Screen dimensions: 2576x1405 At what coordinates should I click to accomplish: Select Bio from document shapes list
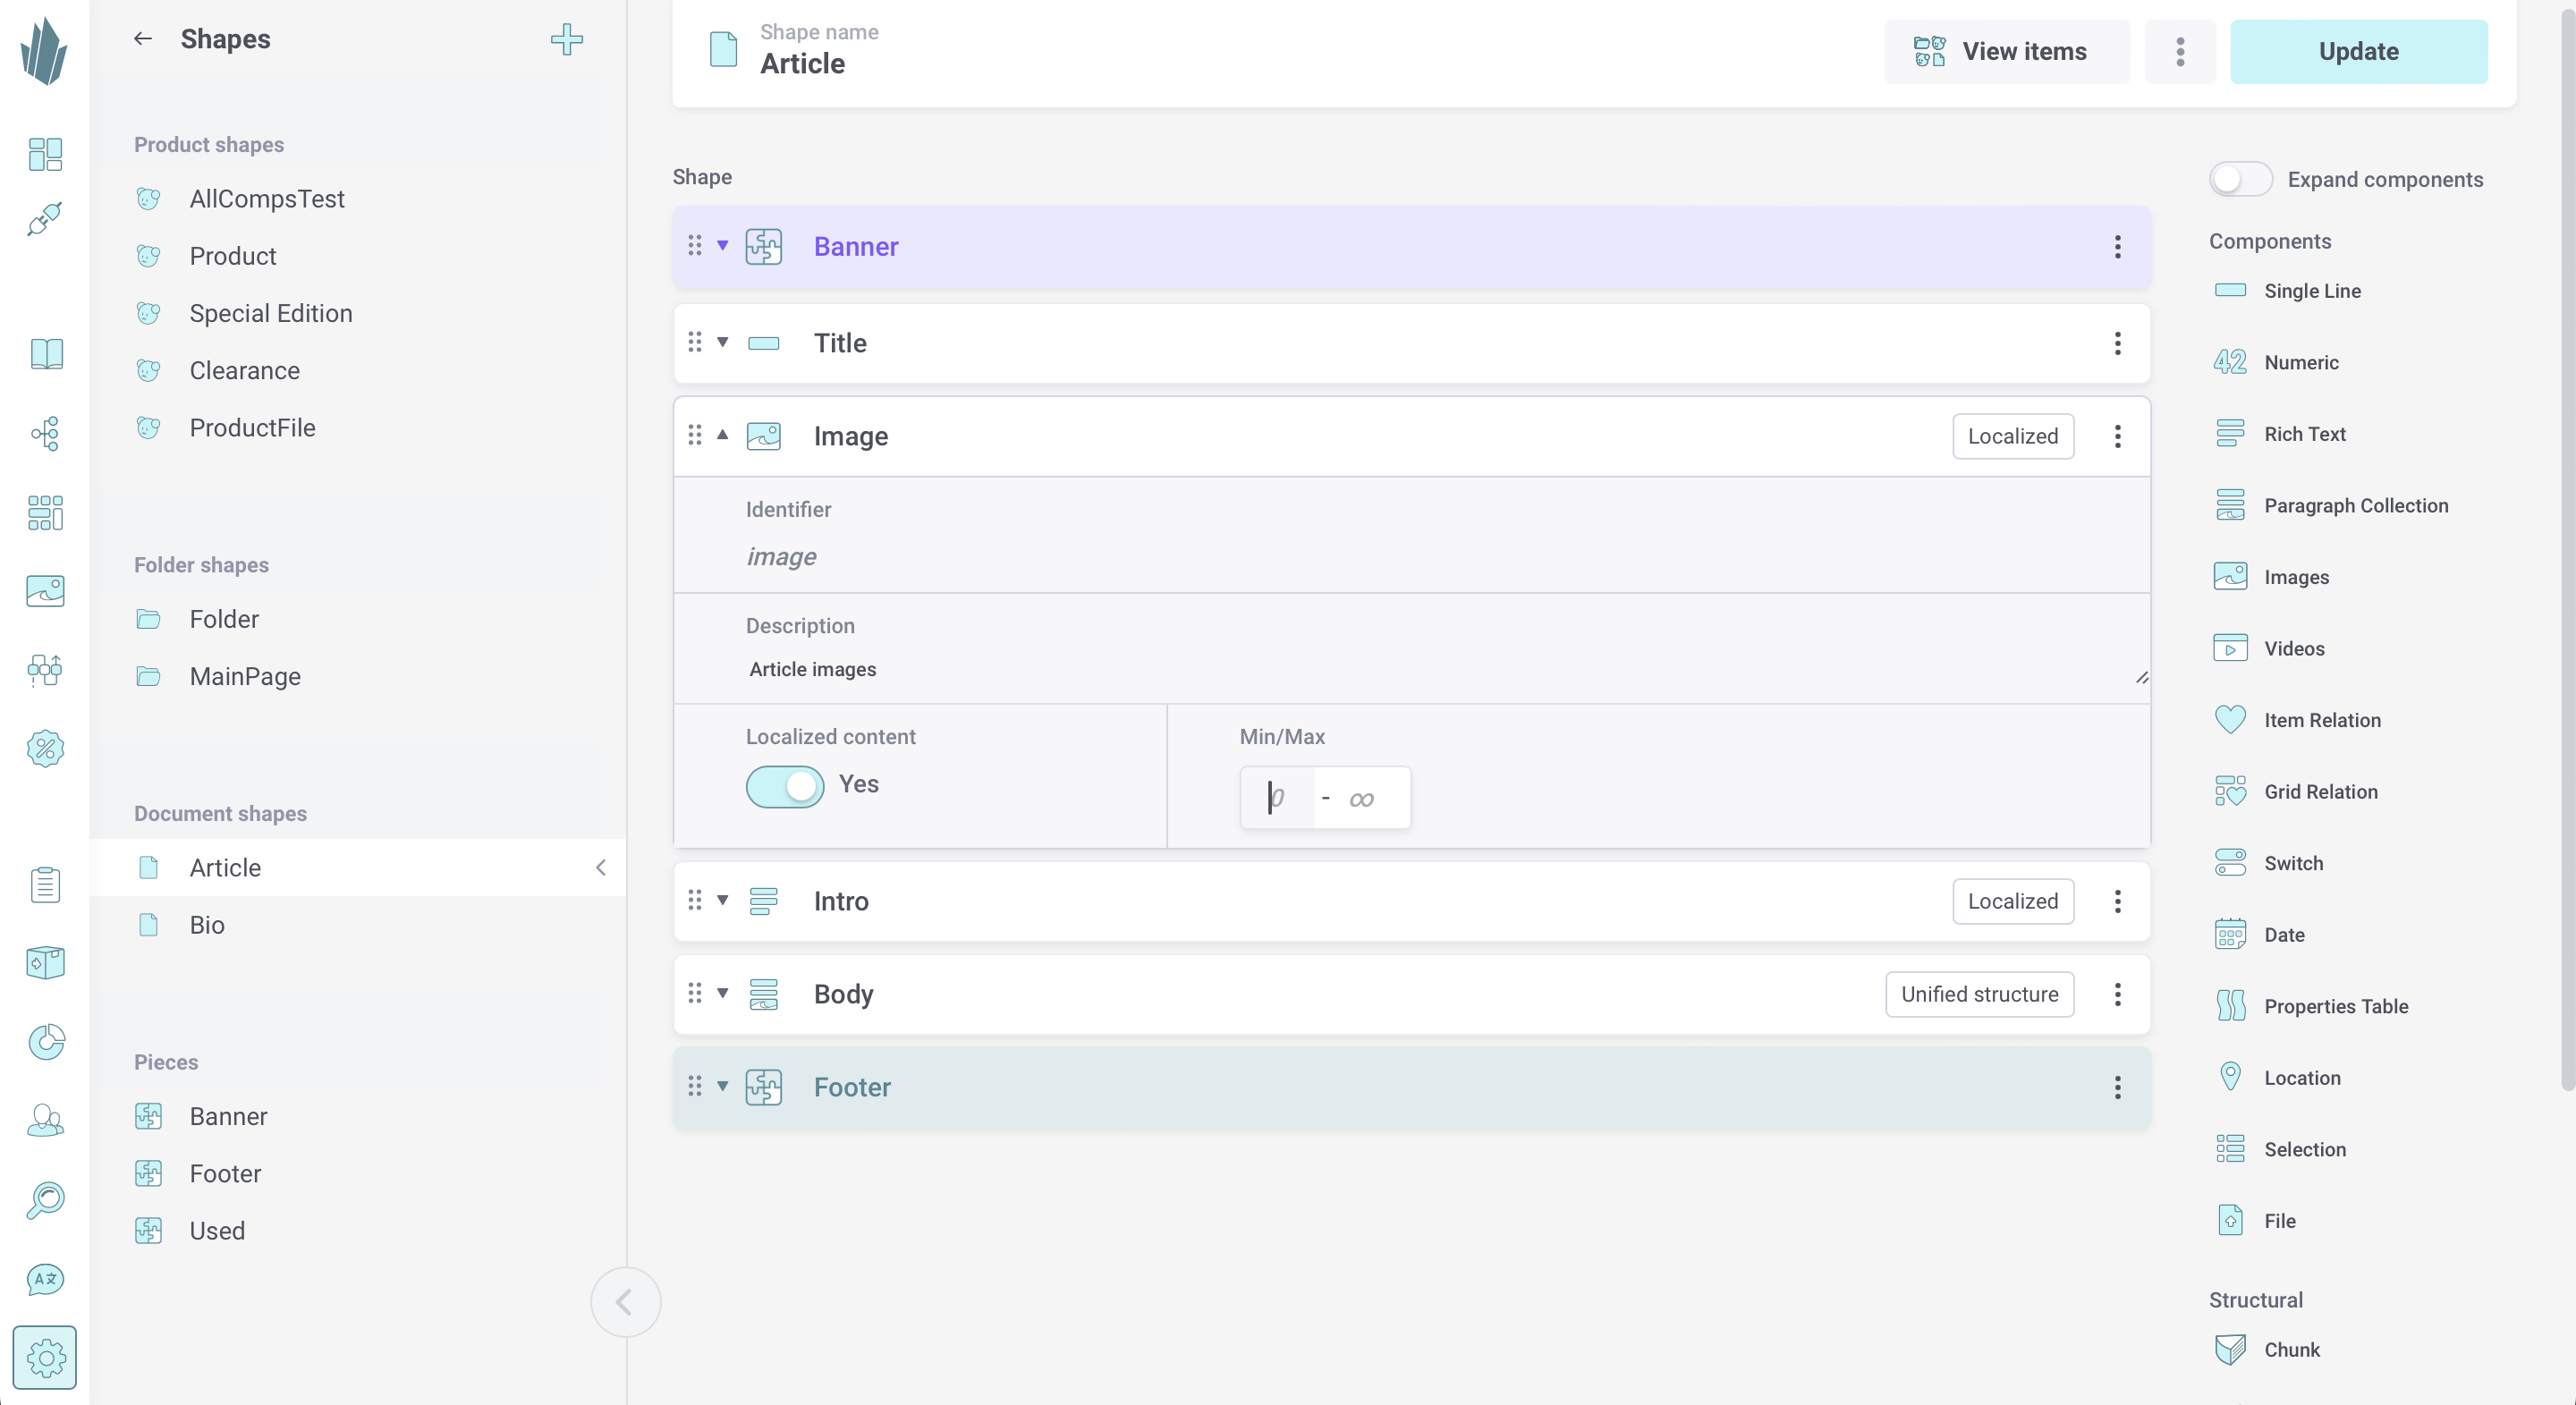[x=208, y=924]
